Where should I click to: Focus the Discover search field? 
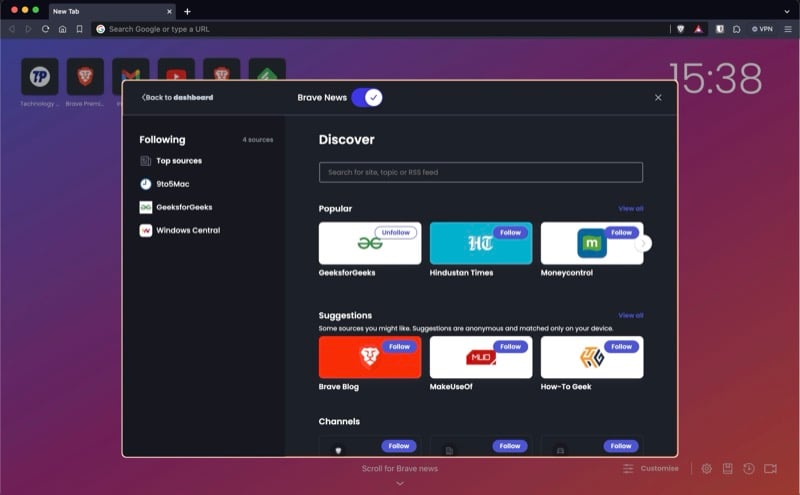click(x=481, y=172)
